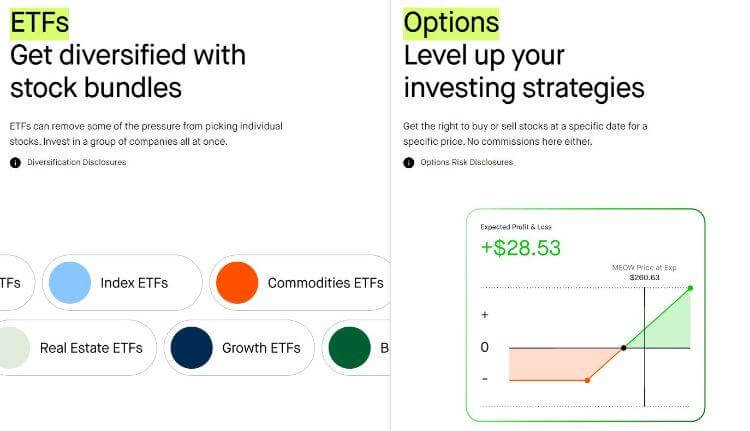
Task: Click the info icon beside Options Risk Disclosures
Action: (408, 163)
